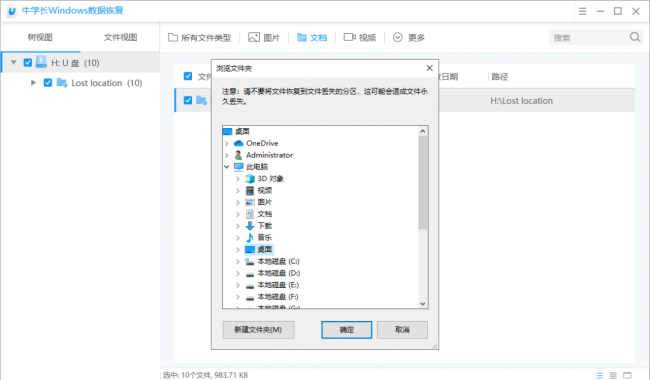The height and width of the screenshot is (380, 650).
Task: Filter by Video camera icon
Action: [x=349, y=37]
